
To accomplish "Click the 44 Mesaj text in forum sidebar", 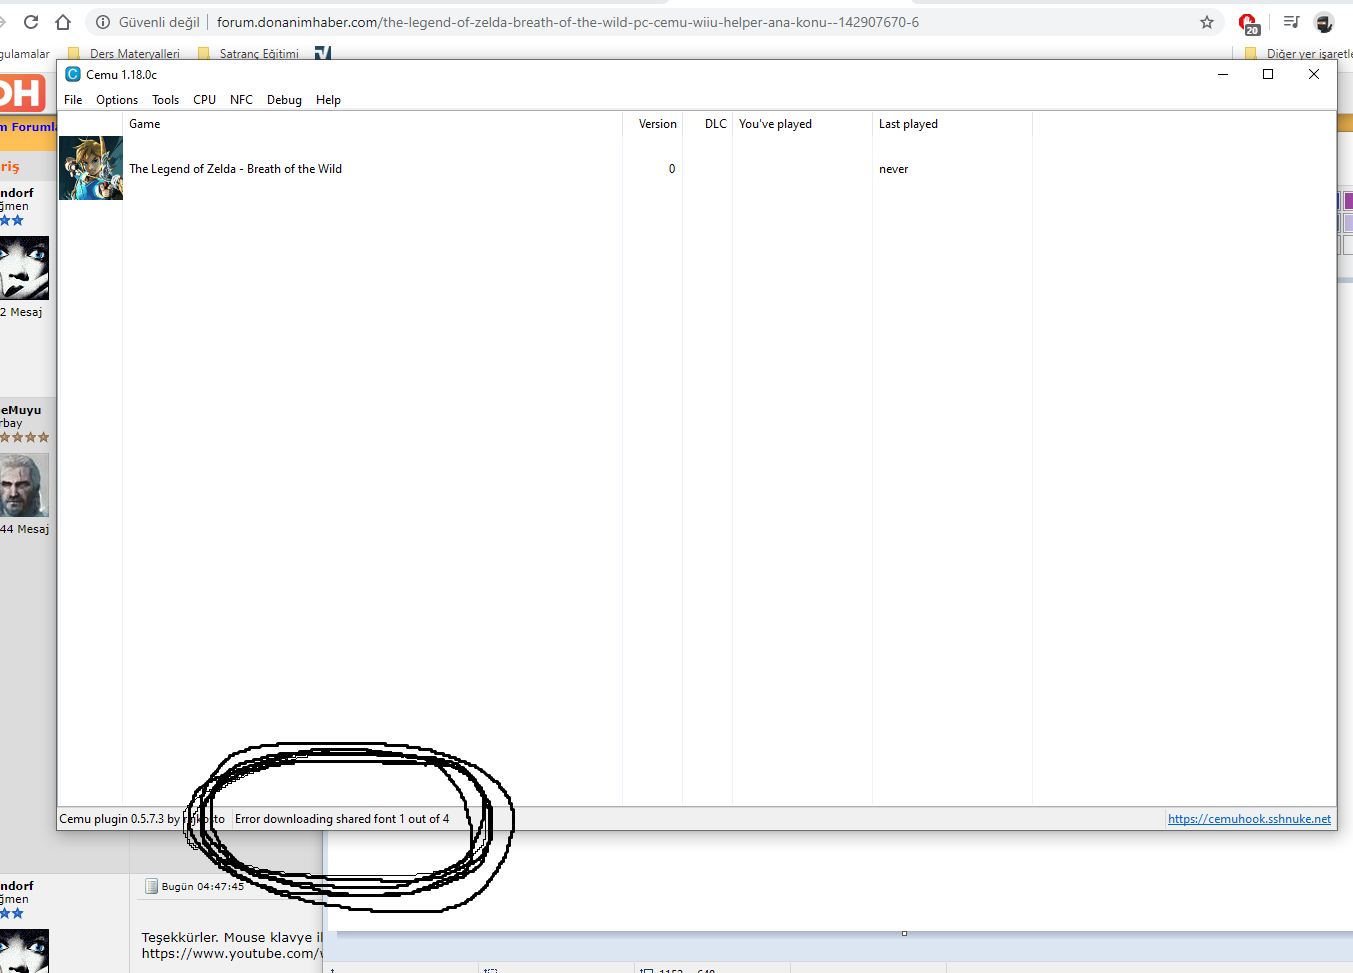I will tap(24, 529).
